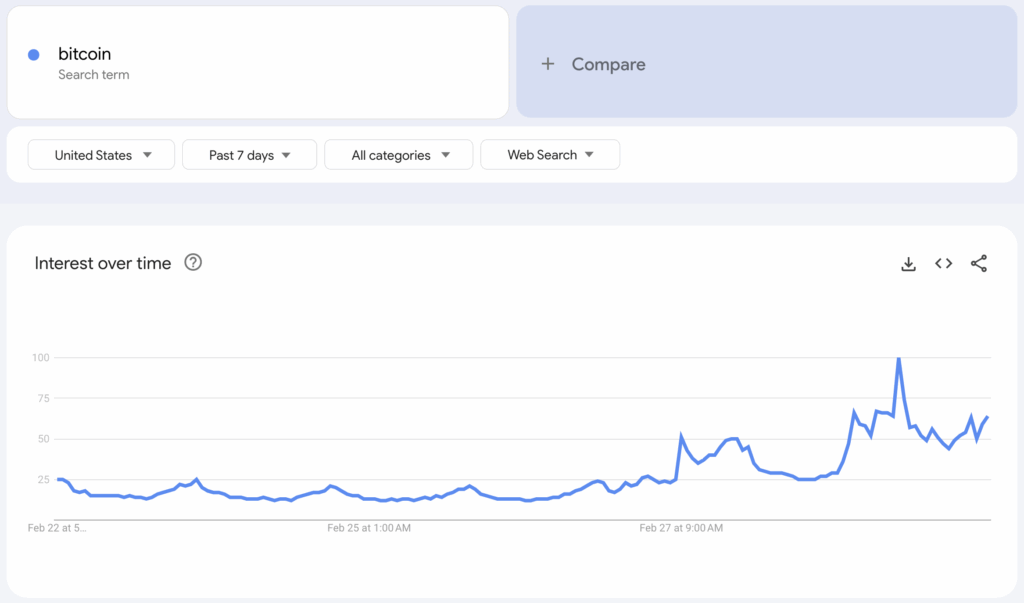Image resolution: width=1024 pixels, height=603 pixels.
Task: Open the United States region dropdown
Action: click(100, 155)
